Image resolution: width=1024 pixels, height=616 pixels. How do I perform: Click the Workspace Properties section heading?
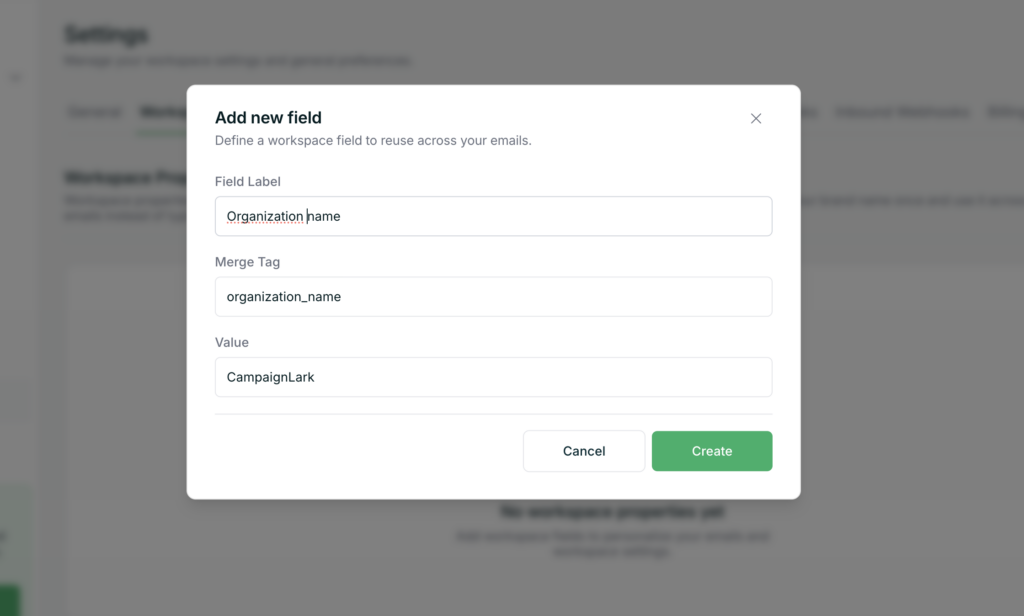coord(124,178)
